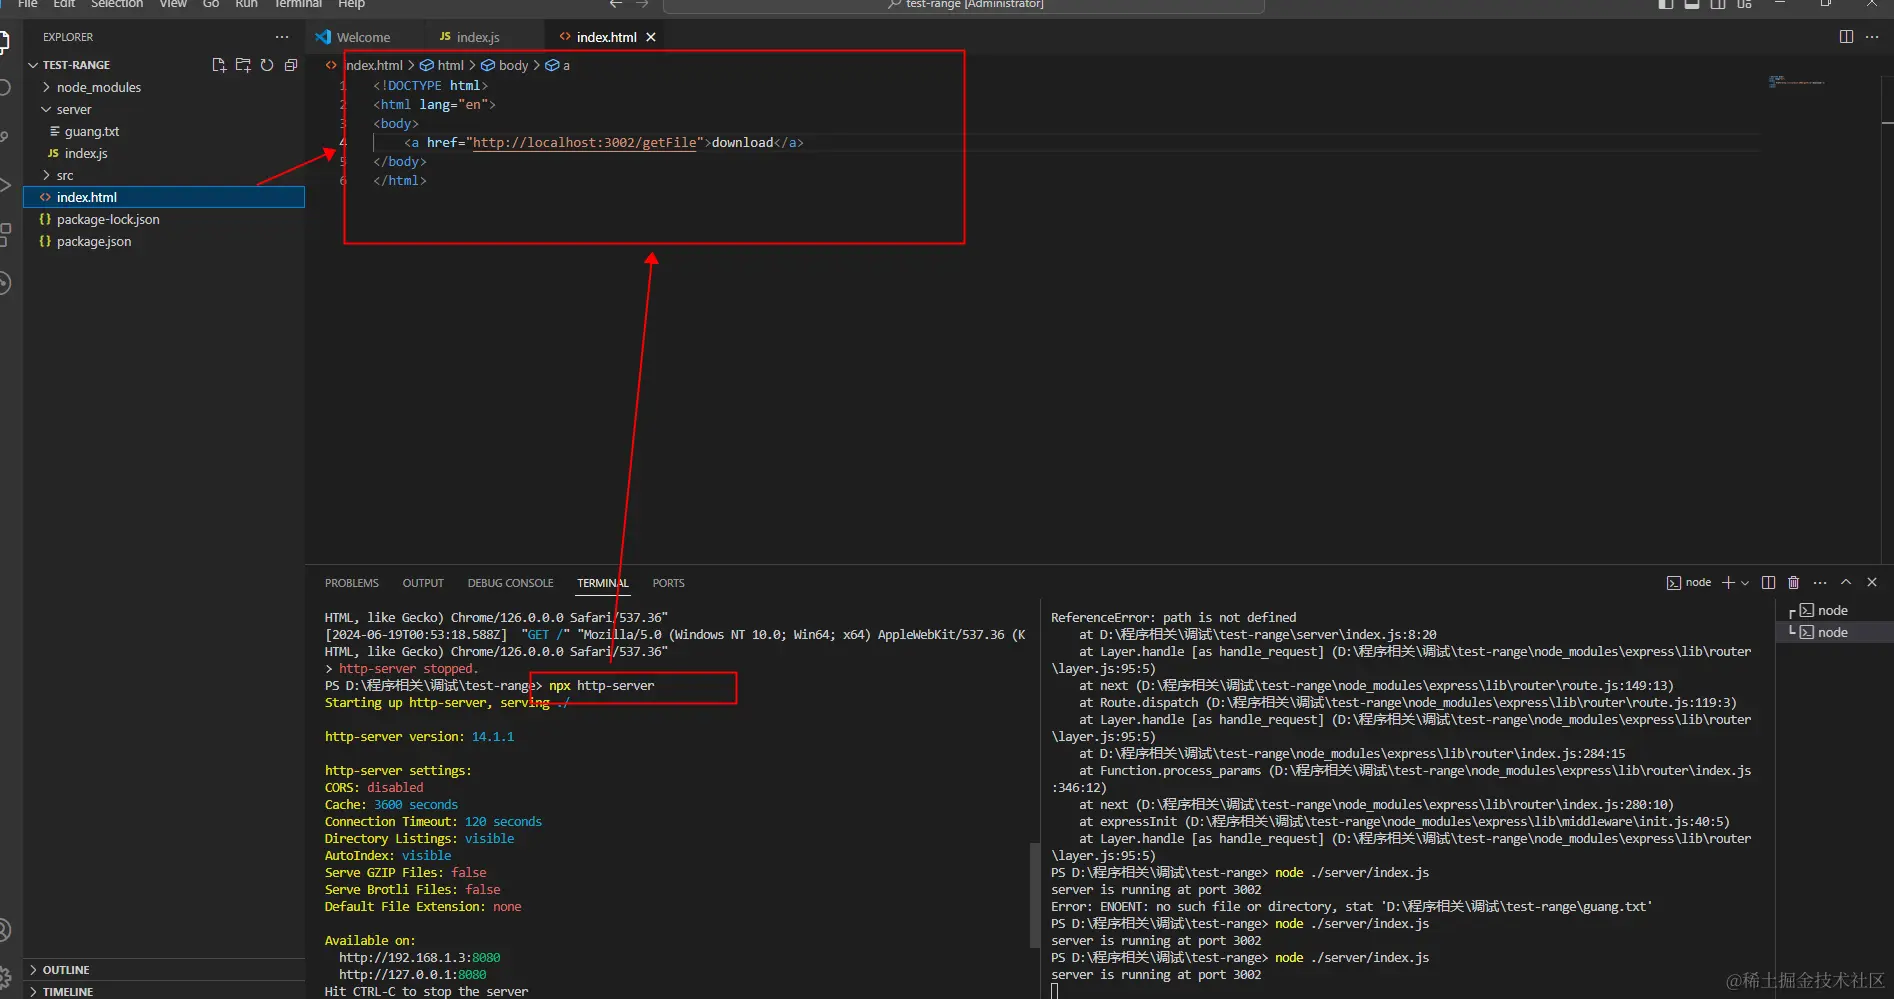
Task: Go forward with the navigation arrow
Action: coord(642,4)
